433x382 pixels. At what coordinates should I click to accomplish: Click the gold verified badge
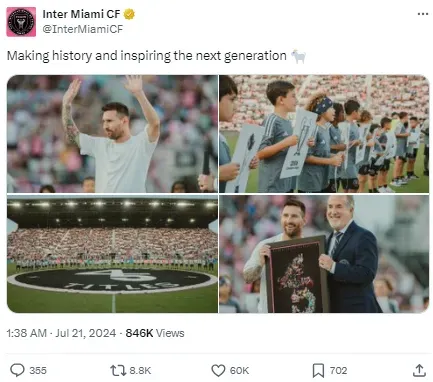129,14
